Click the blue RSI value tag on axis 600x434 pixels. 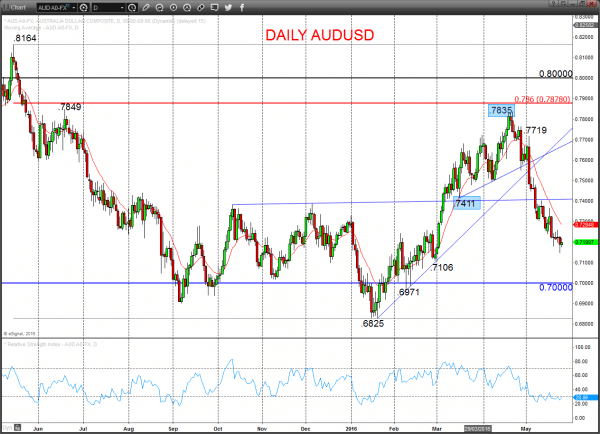[x=586, y=397]
